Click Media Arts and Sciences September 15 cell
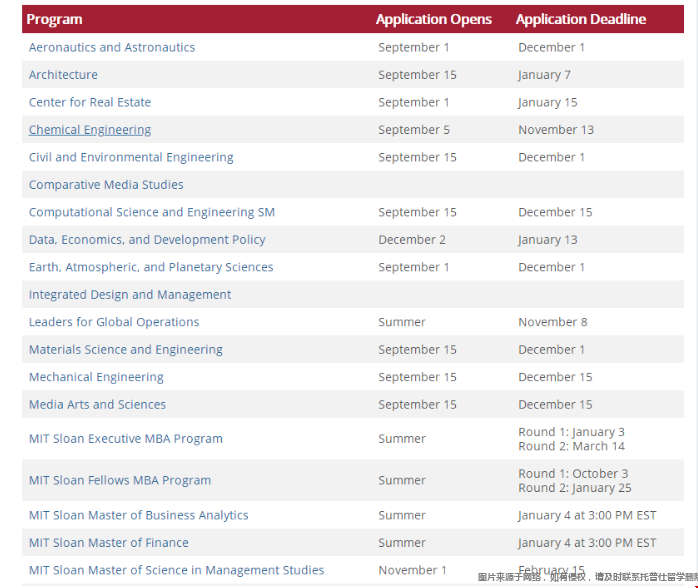 (417, 404)
